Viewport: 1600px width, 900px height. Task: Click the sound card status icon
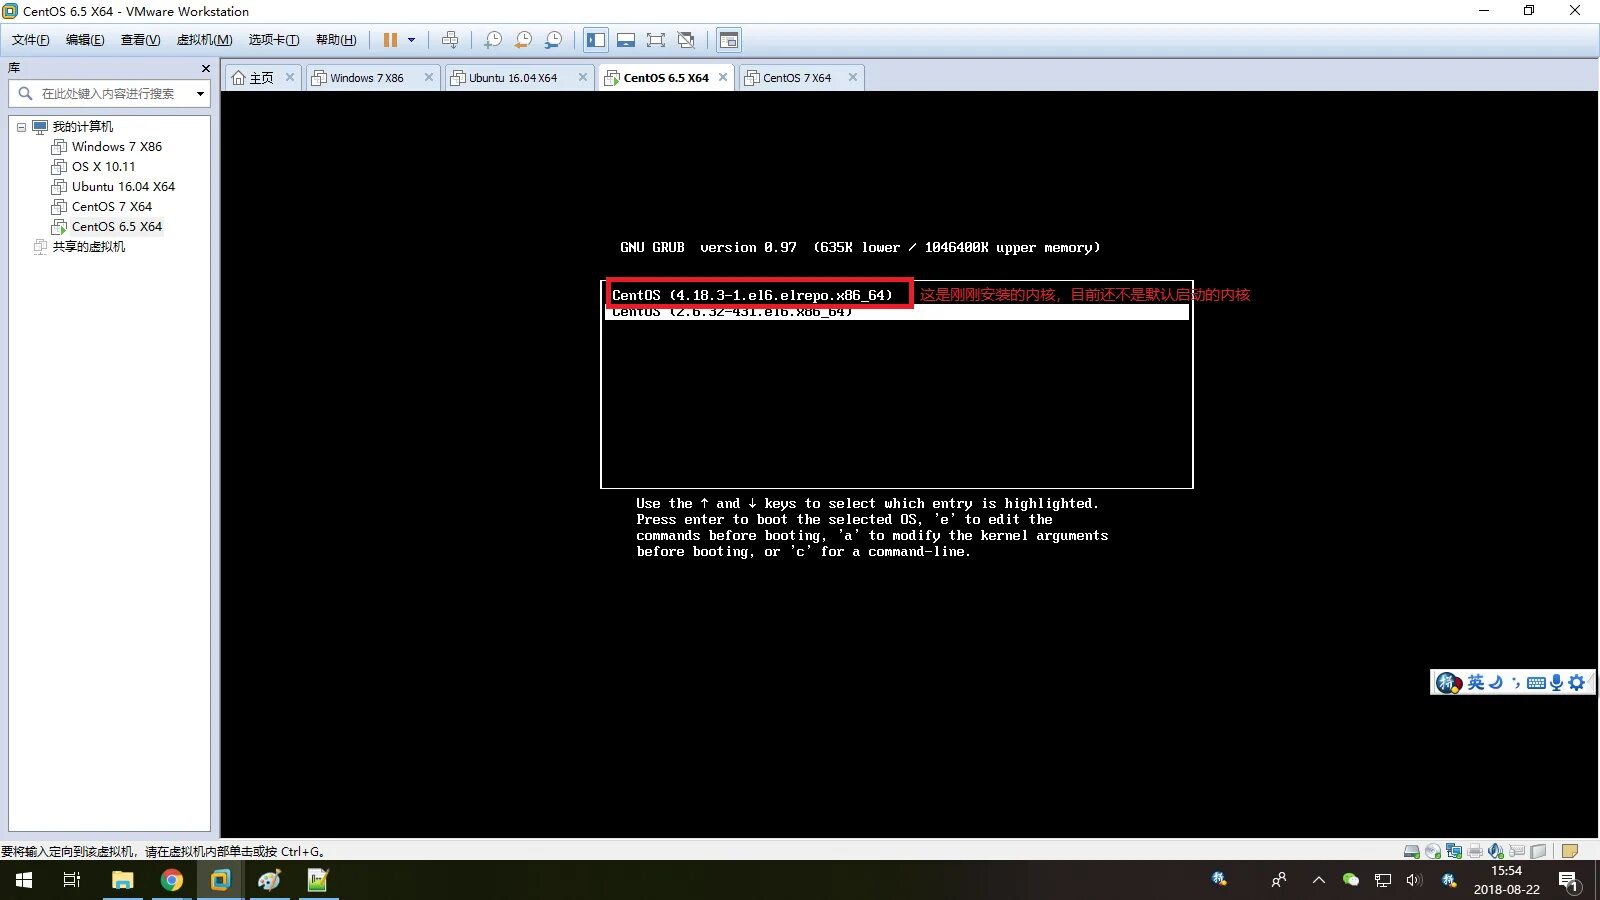pos(1496,851)
